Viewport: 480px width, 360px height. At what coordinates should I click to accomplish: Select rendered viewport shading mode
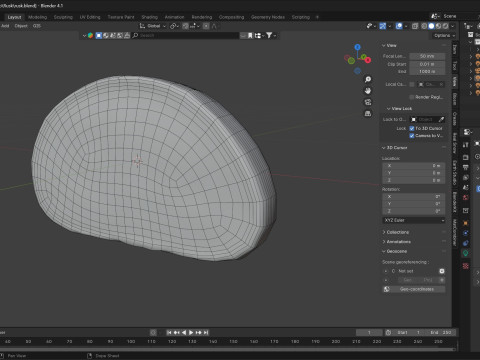(x=445, y=26)
